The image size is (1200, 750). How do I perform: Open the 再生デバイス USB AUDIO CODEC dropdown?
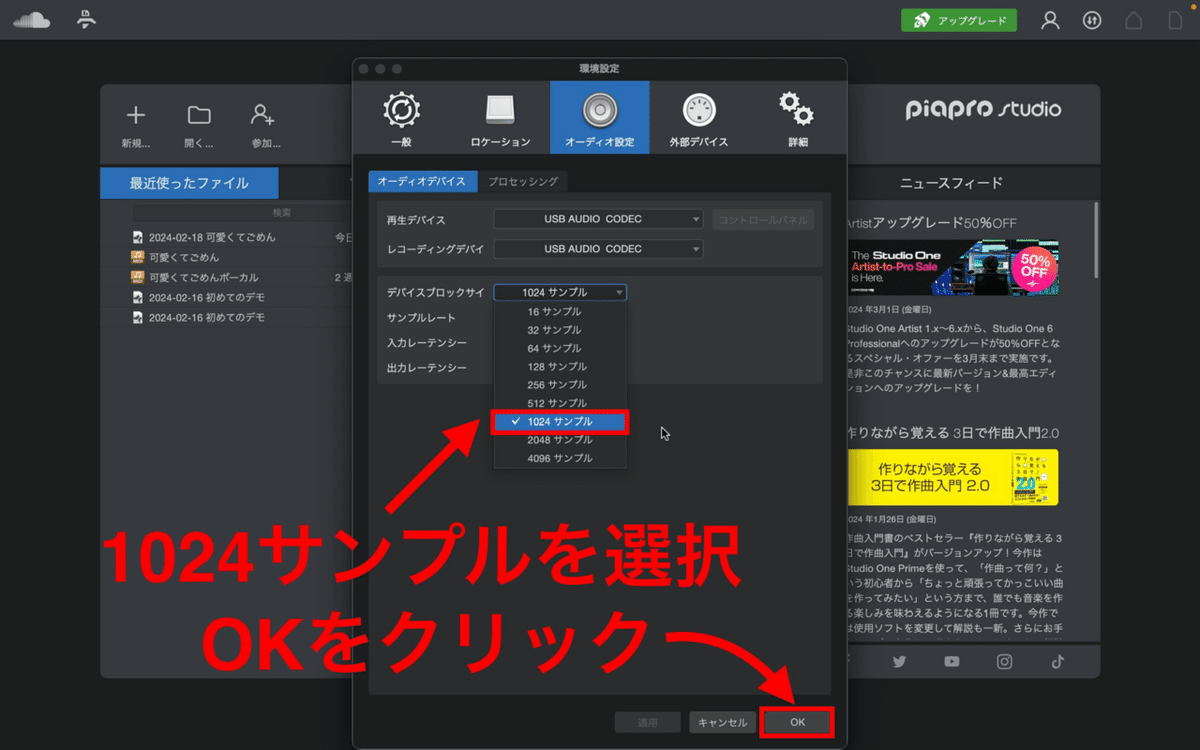598,219
